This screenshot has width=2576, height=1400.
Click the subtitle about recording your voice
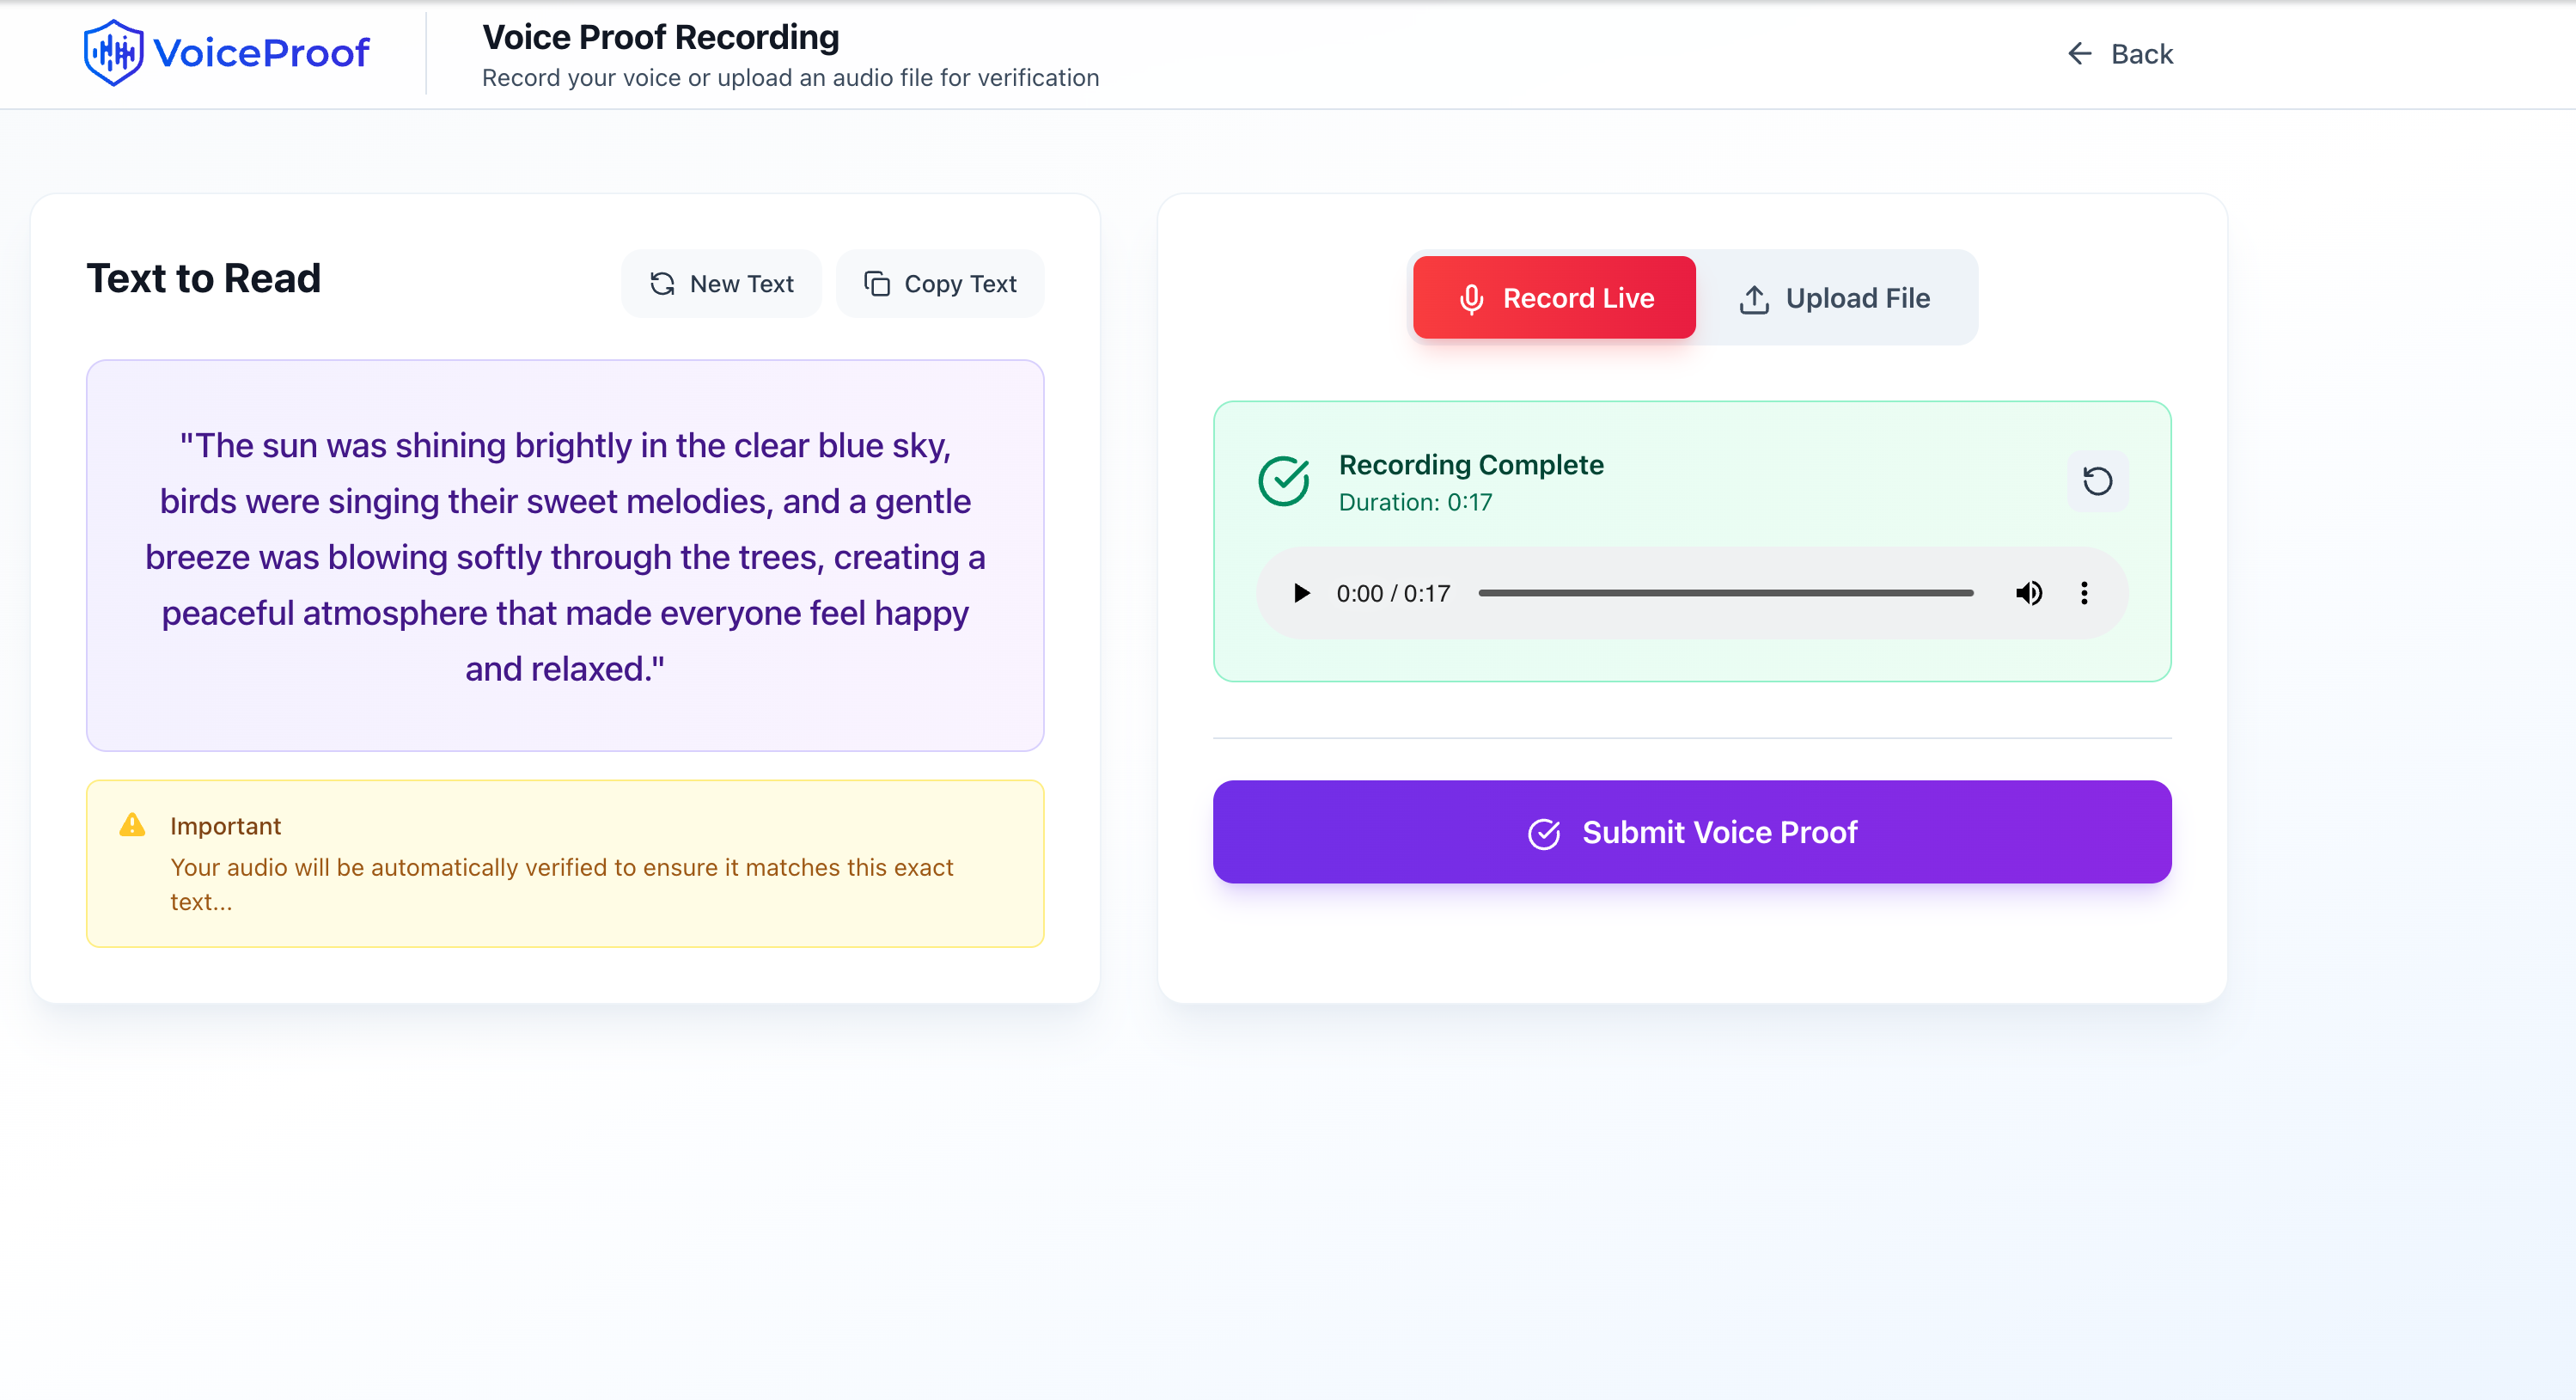pyautogui.click(x=790, y=78)
